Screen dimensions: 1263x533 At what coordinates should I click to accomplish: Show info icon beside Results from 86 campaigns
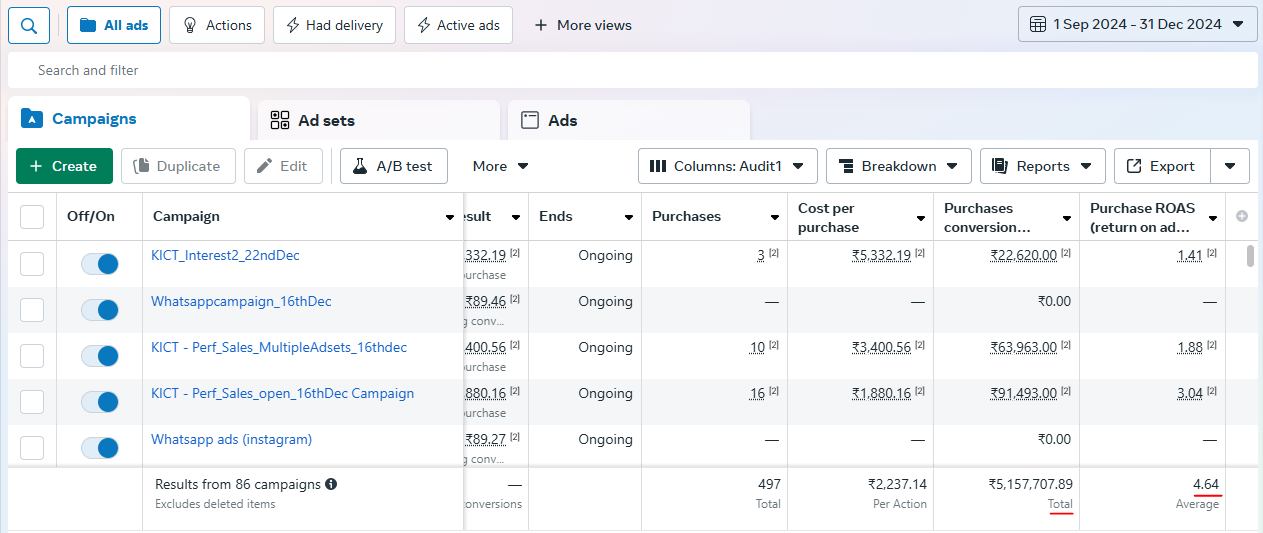click(x=331, y=484)
